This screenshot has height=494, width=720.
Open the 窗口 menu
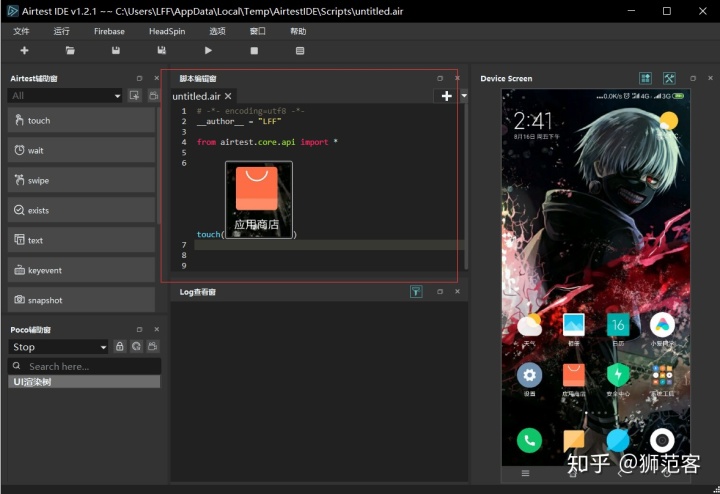(x=258, y=31)
